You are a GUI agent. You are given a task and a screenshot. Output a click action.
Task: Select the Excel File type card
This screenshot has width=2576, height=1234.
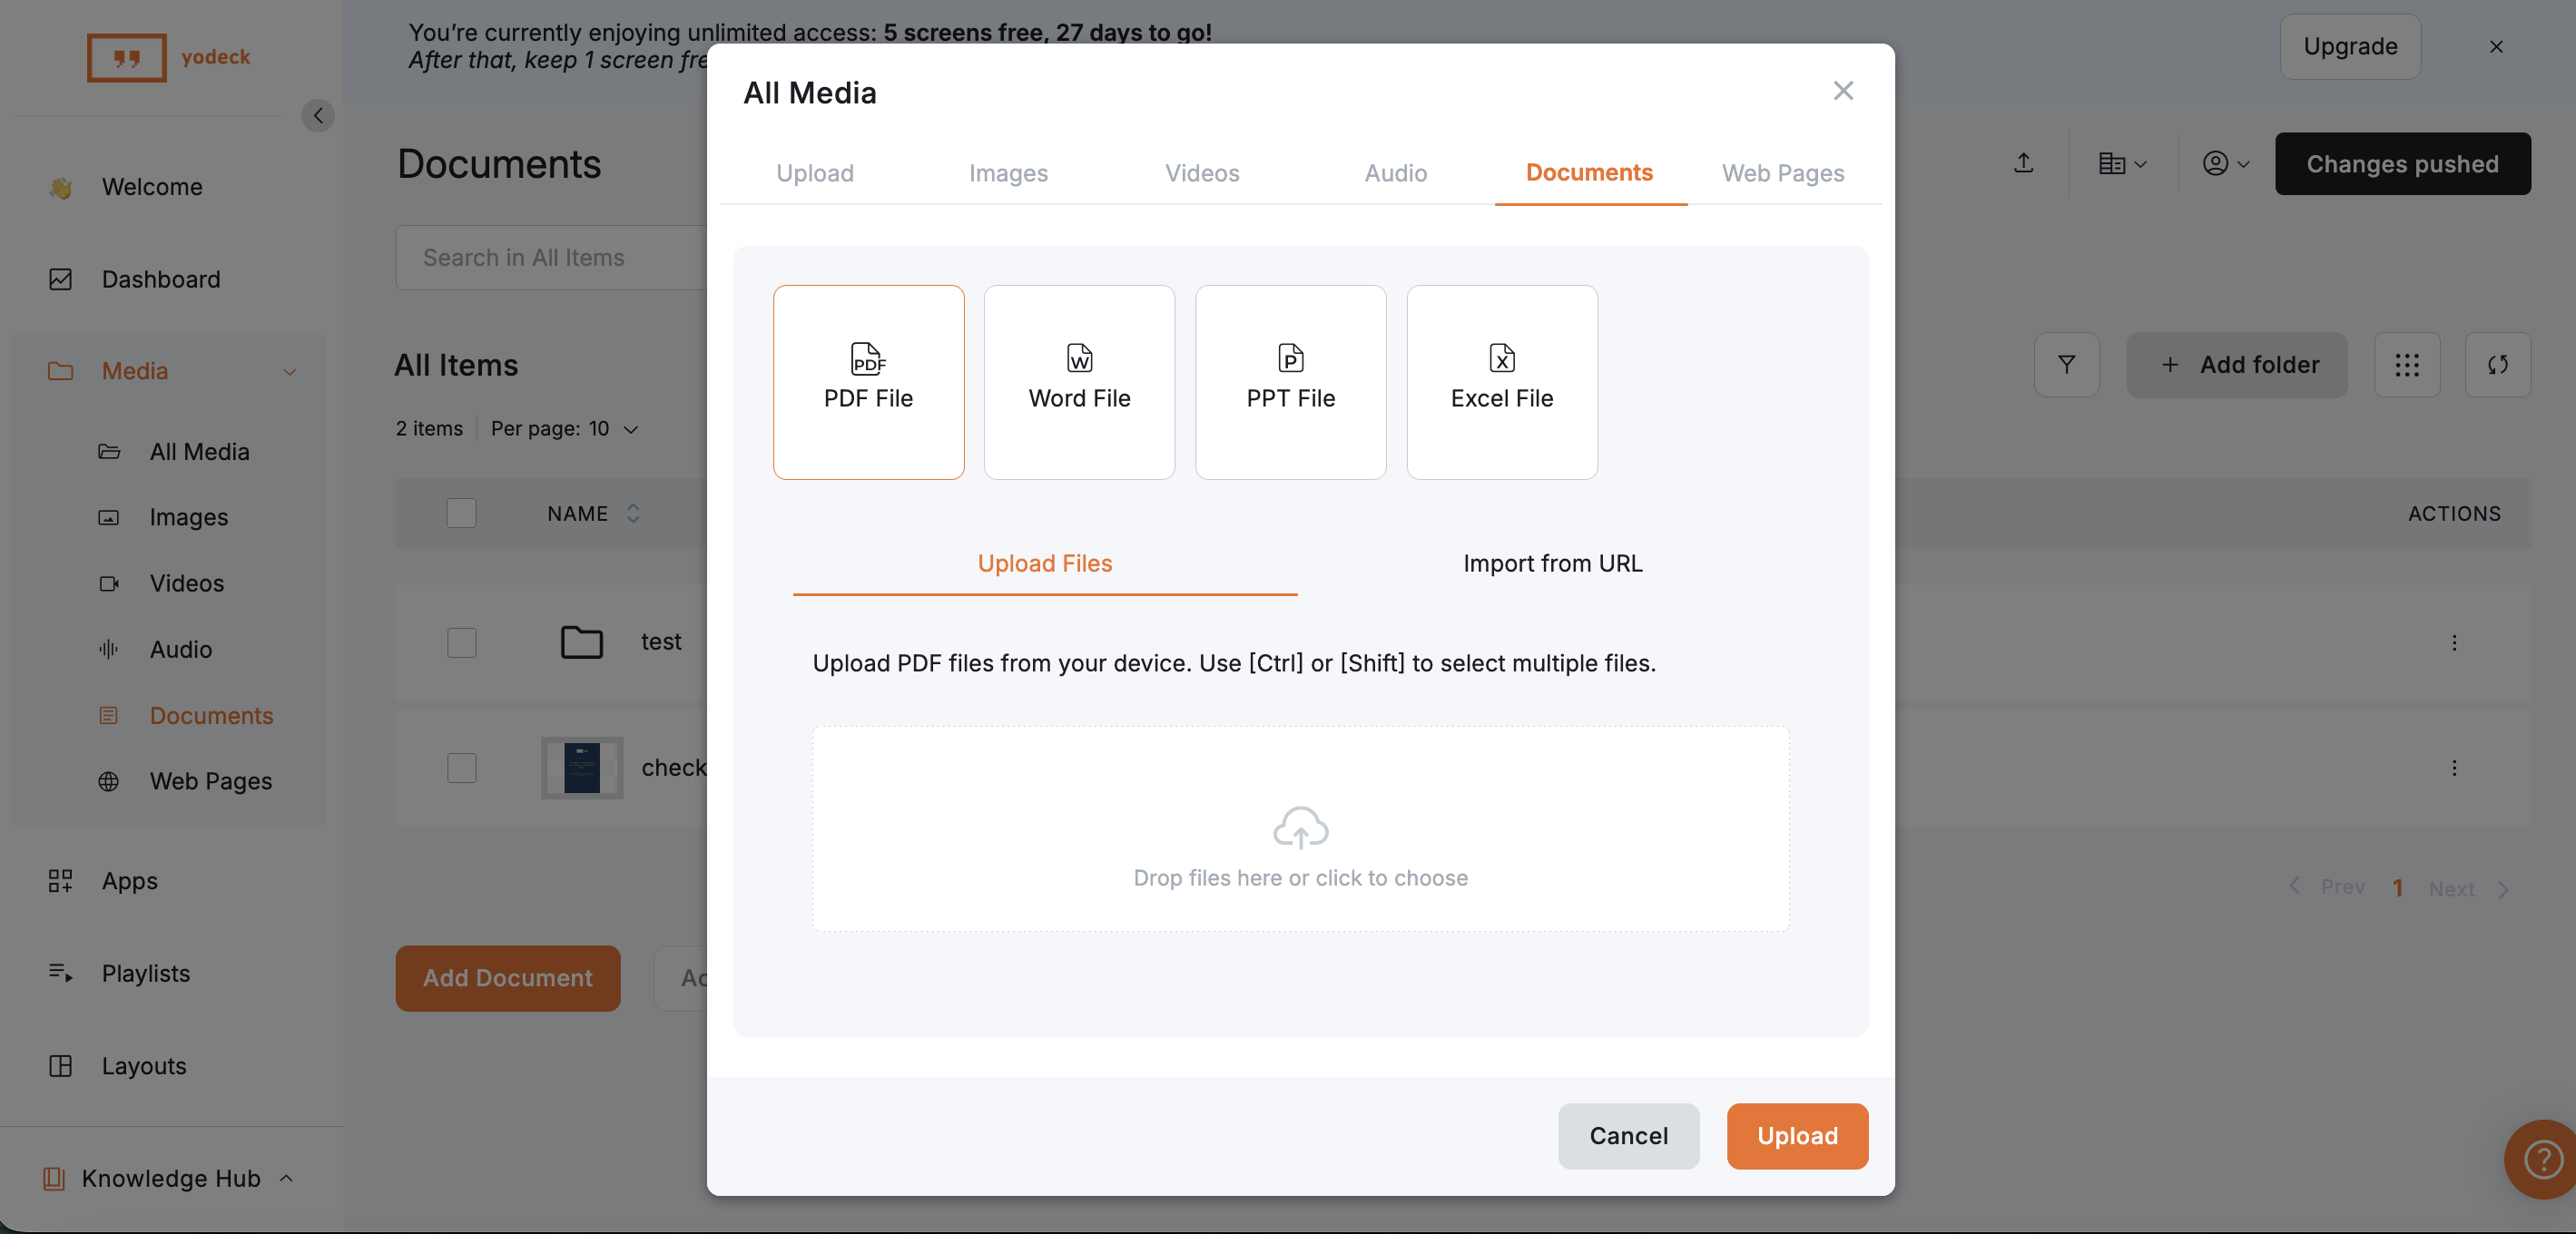click(x=1501, y=381)
